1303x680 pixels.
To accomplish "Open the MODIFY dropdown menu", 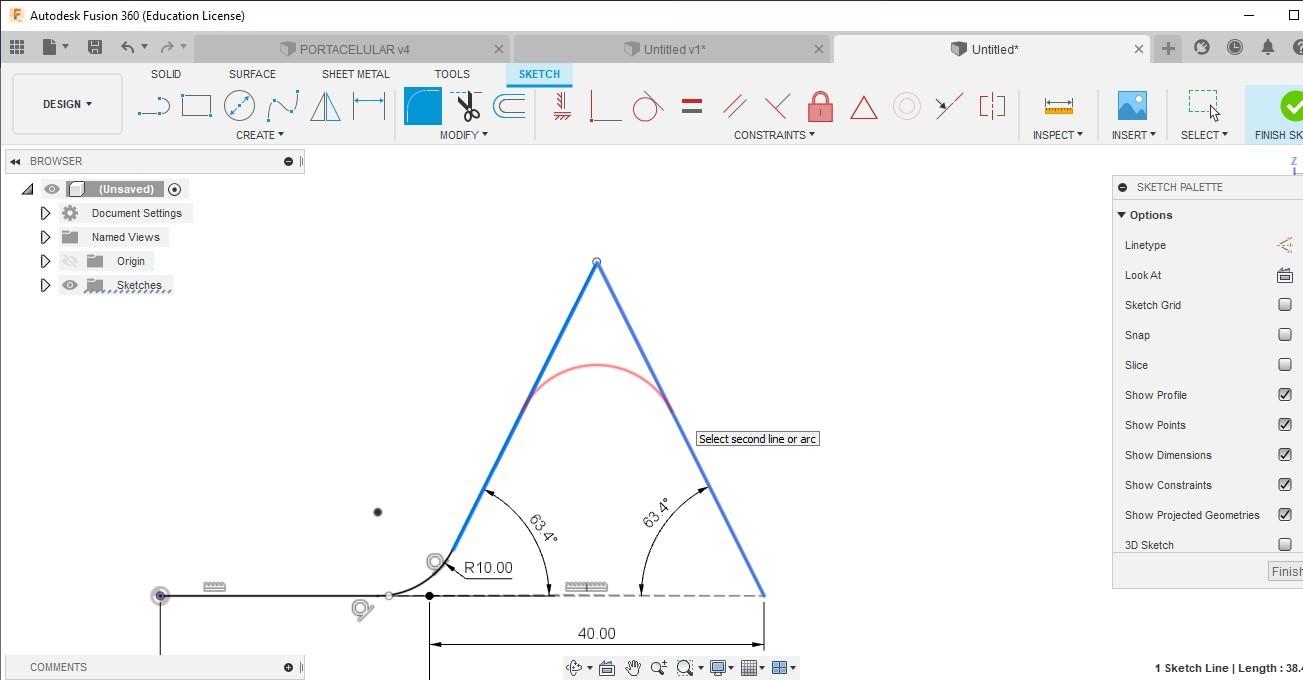I will coord(464,135).
